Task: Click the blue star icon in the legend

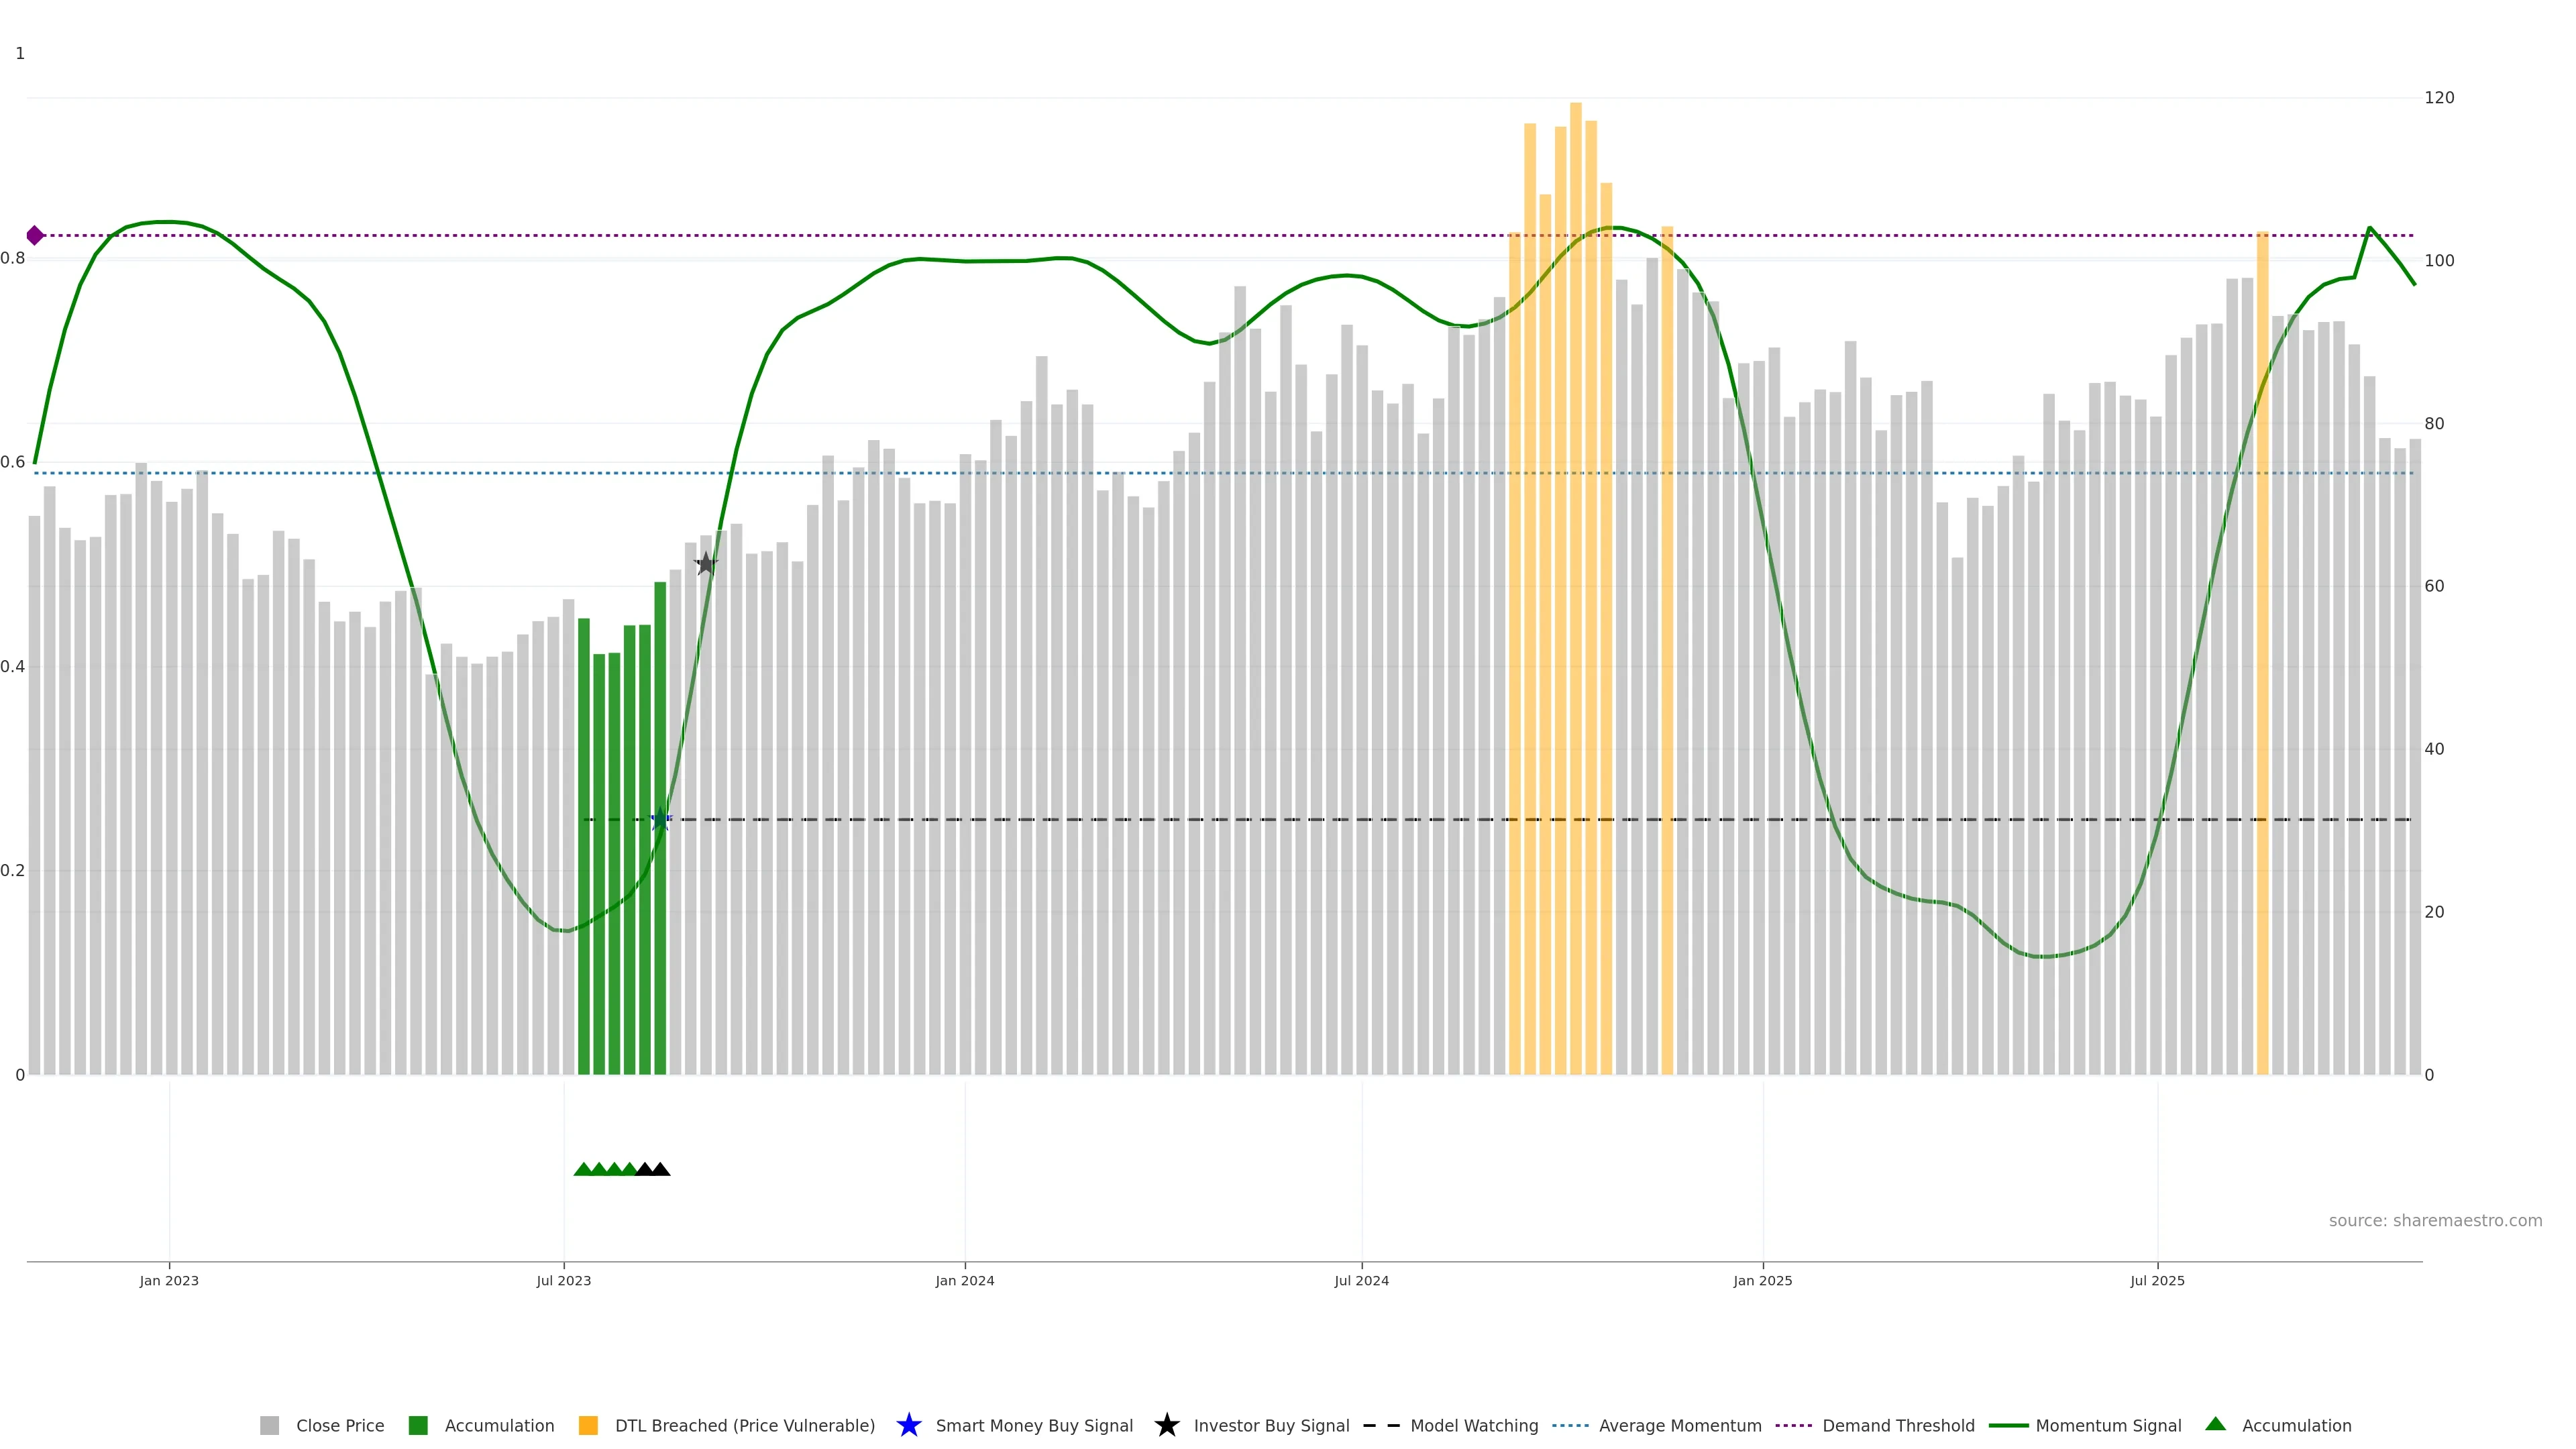Action: click(x=908, y=1425)
